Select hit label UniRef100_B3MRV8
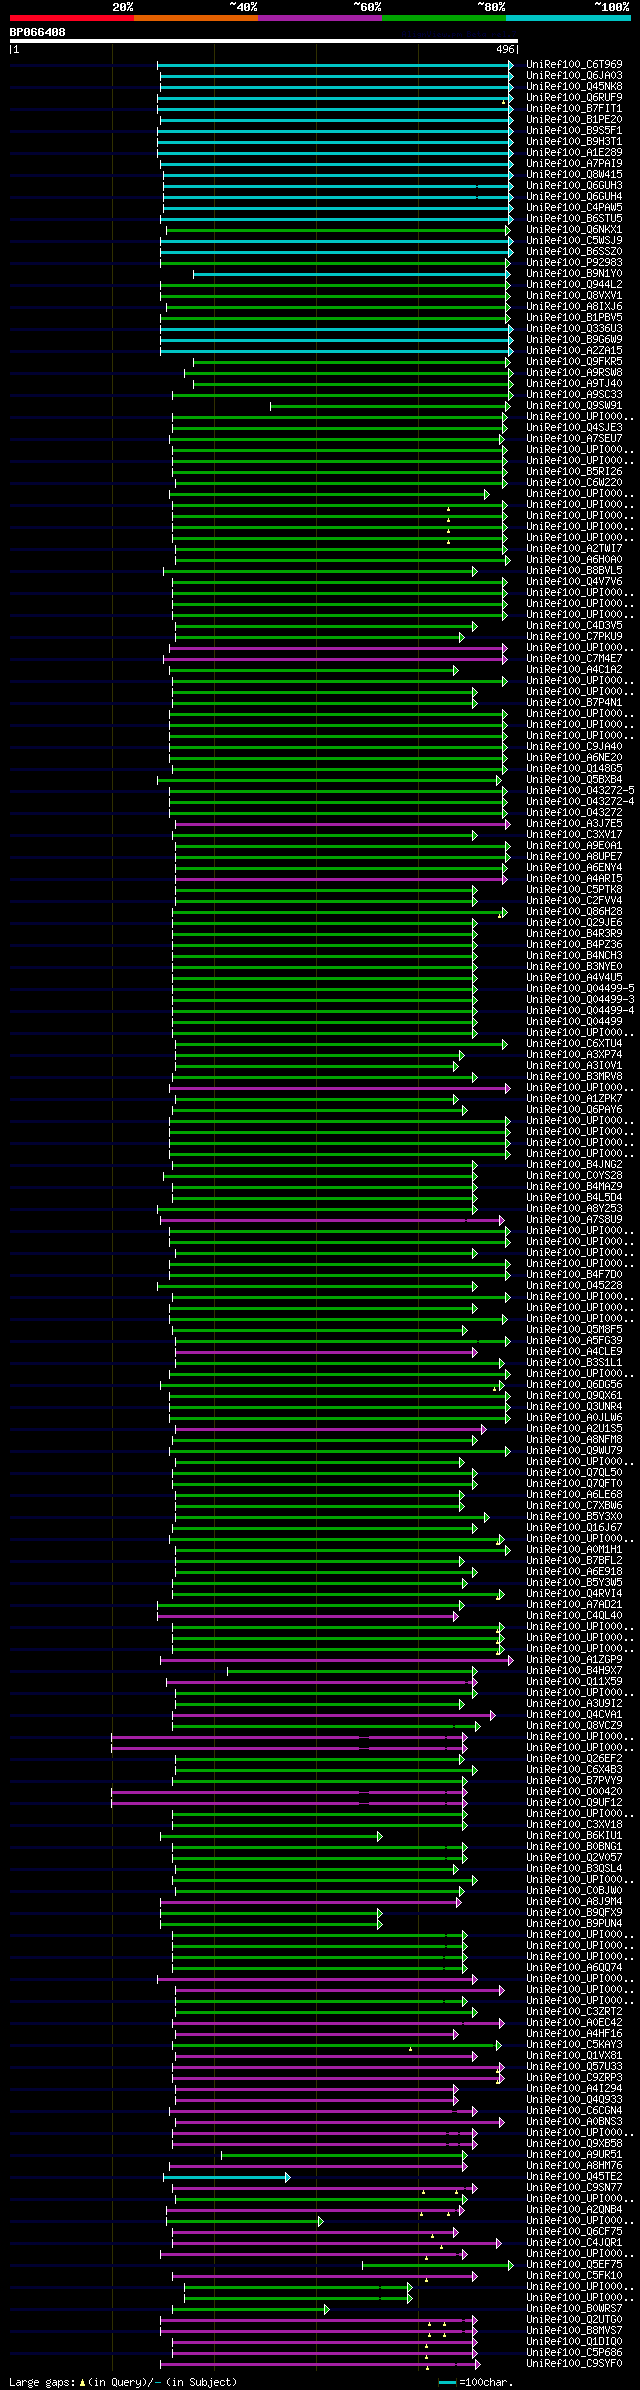Screen dimensions: 640x2390 click(574, 1076)
